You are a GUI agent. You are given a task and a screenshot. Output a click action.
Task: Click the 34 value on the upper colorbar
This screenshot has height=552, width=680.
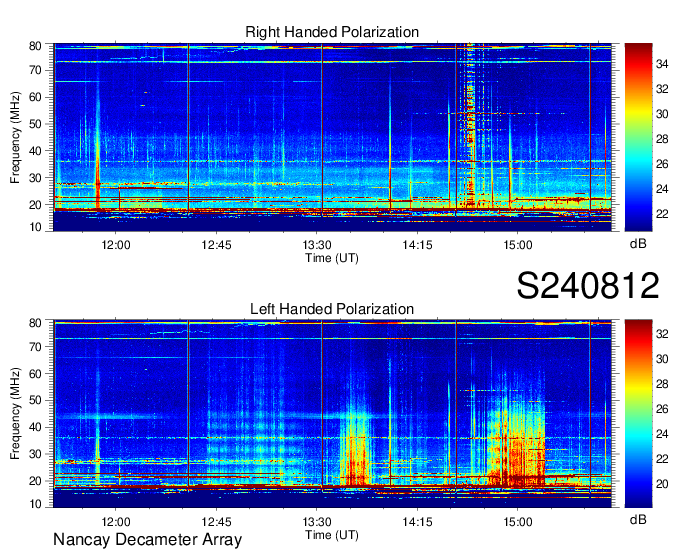click(662, 65)
